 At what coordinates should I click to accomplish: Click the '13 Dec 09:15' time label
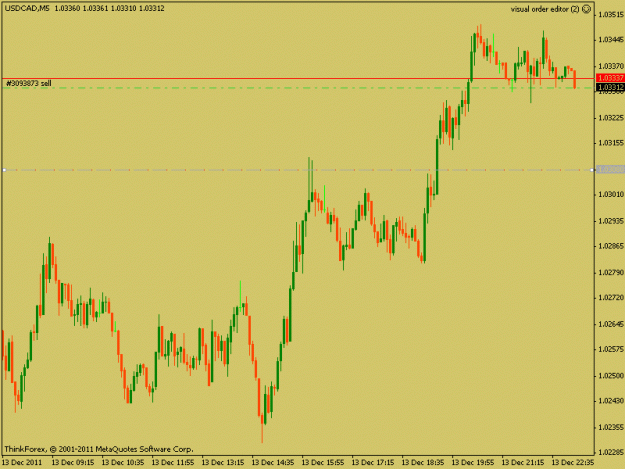73,462
